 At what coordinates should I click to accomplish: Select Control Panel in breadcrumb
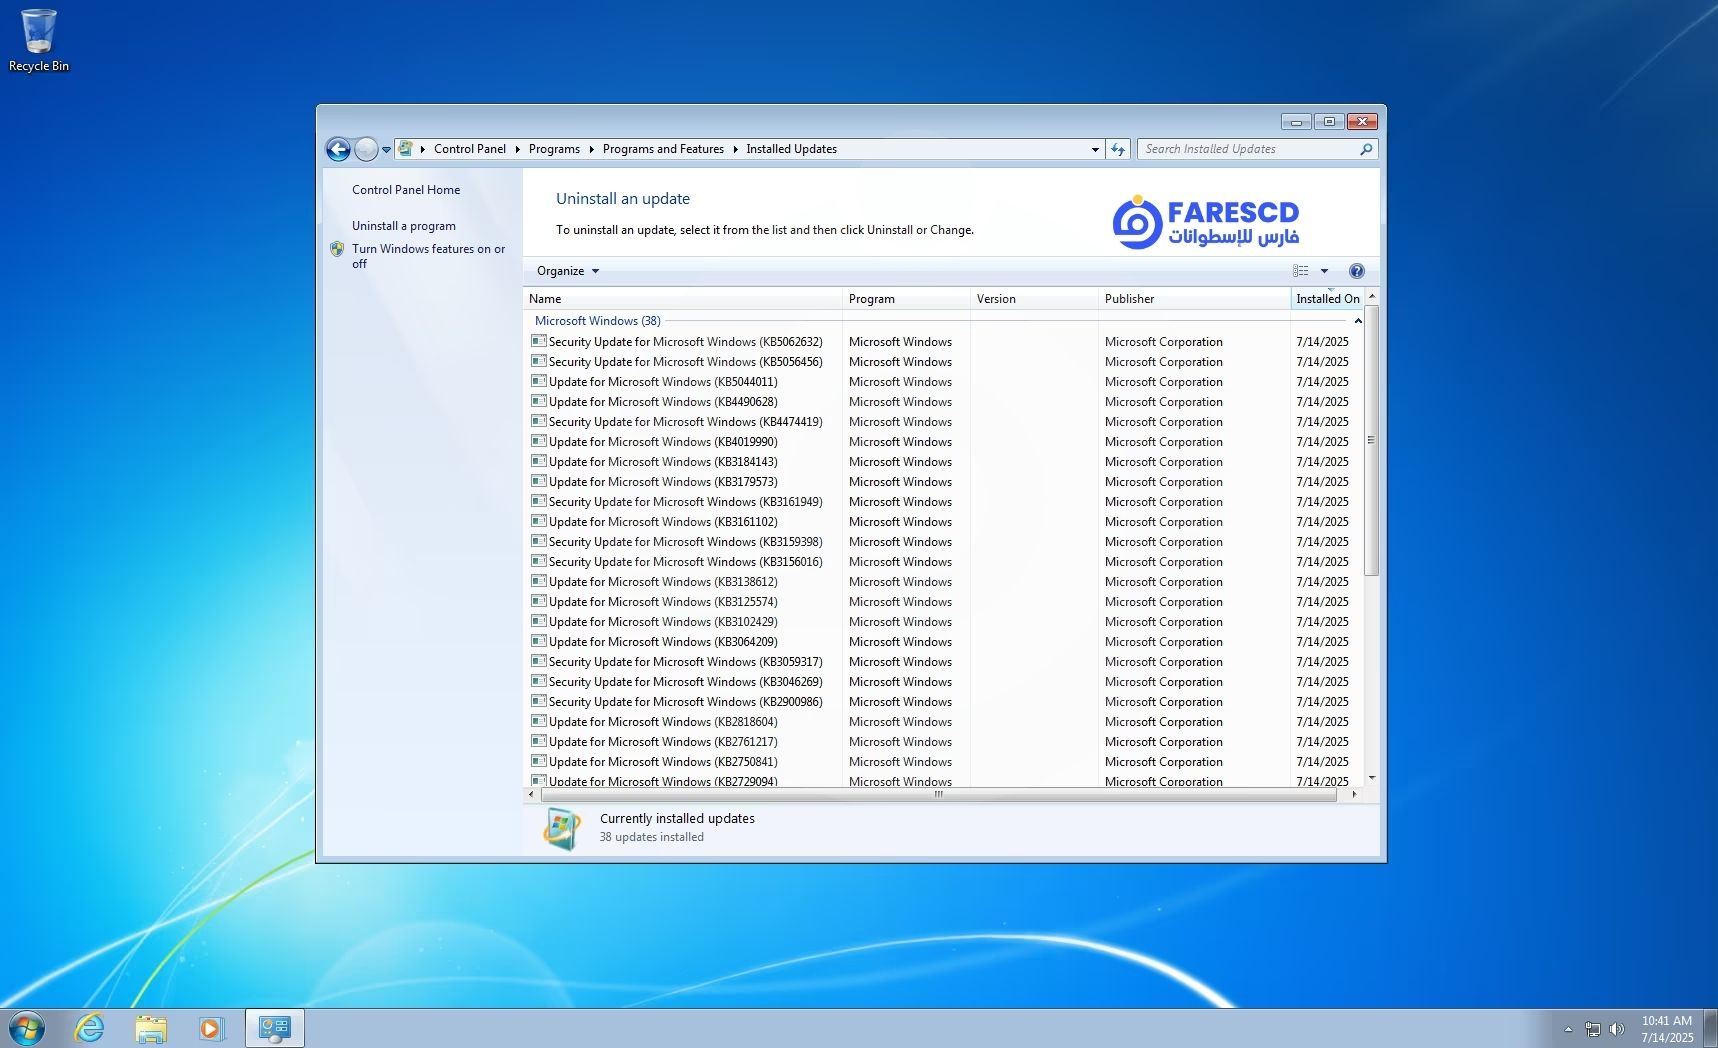click(470, 149)
